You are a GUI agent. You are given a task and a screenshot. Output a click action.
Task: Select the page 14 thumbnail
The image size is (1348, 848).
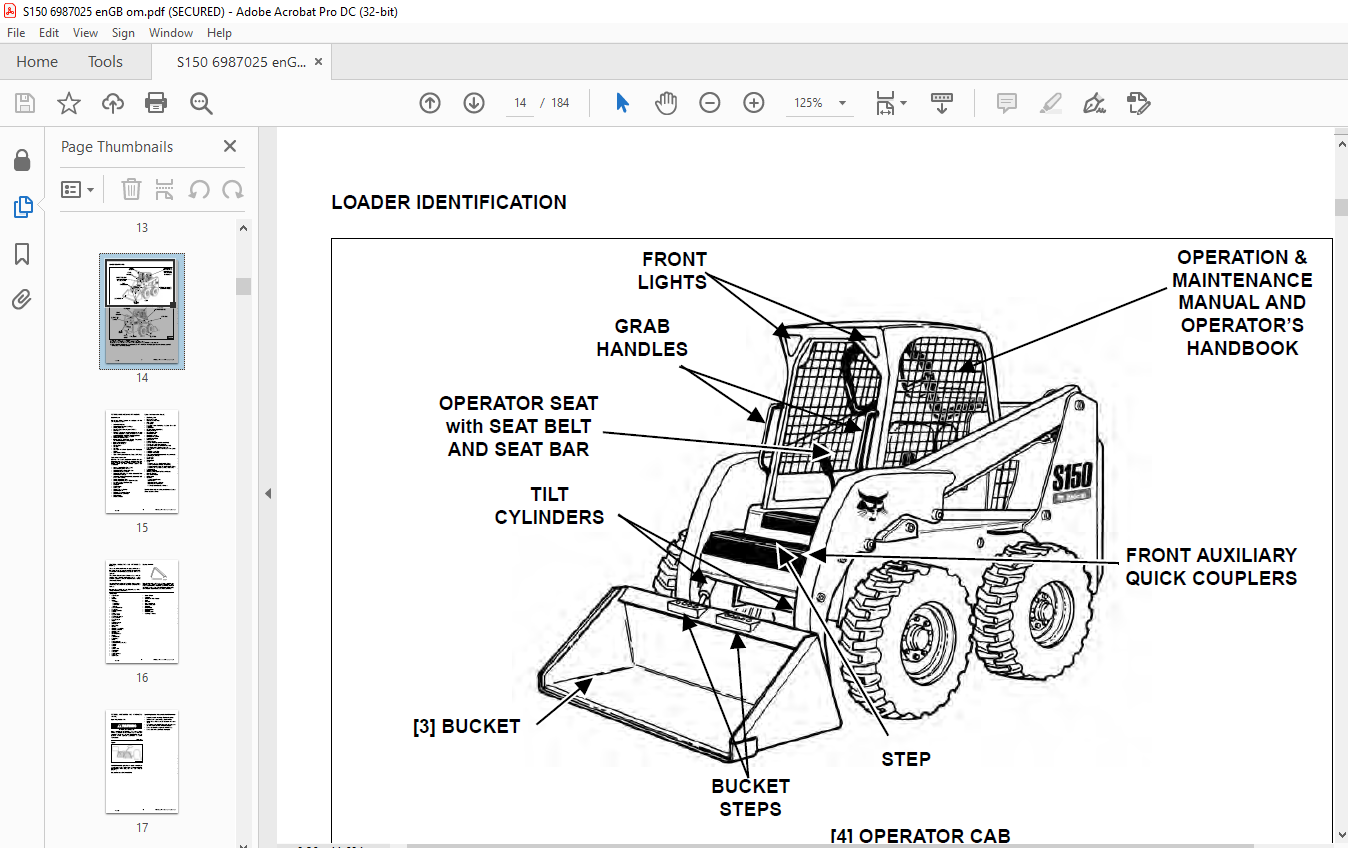[142, 312]
